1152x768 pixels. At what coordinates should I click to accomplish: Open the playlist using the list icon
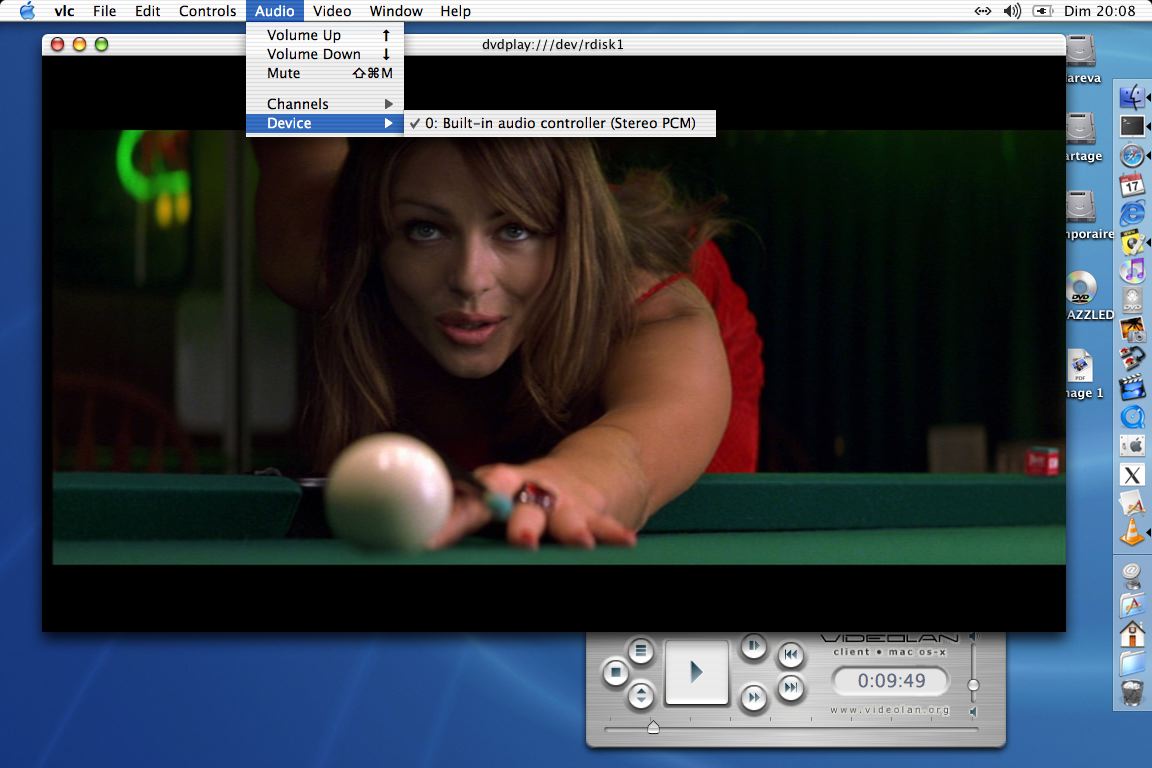[641, 652]
